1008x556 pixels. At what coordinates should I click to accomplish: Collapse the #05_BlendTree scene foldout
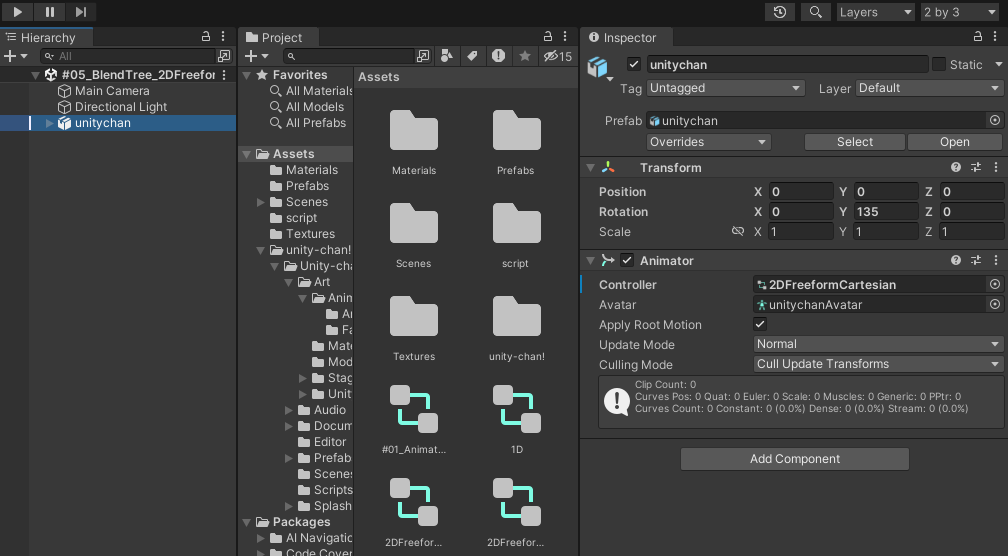(x=35, y=75)
